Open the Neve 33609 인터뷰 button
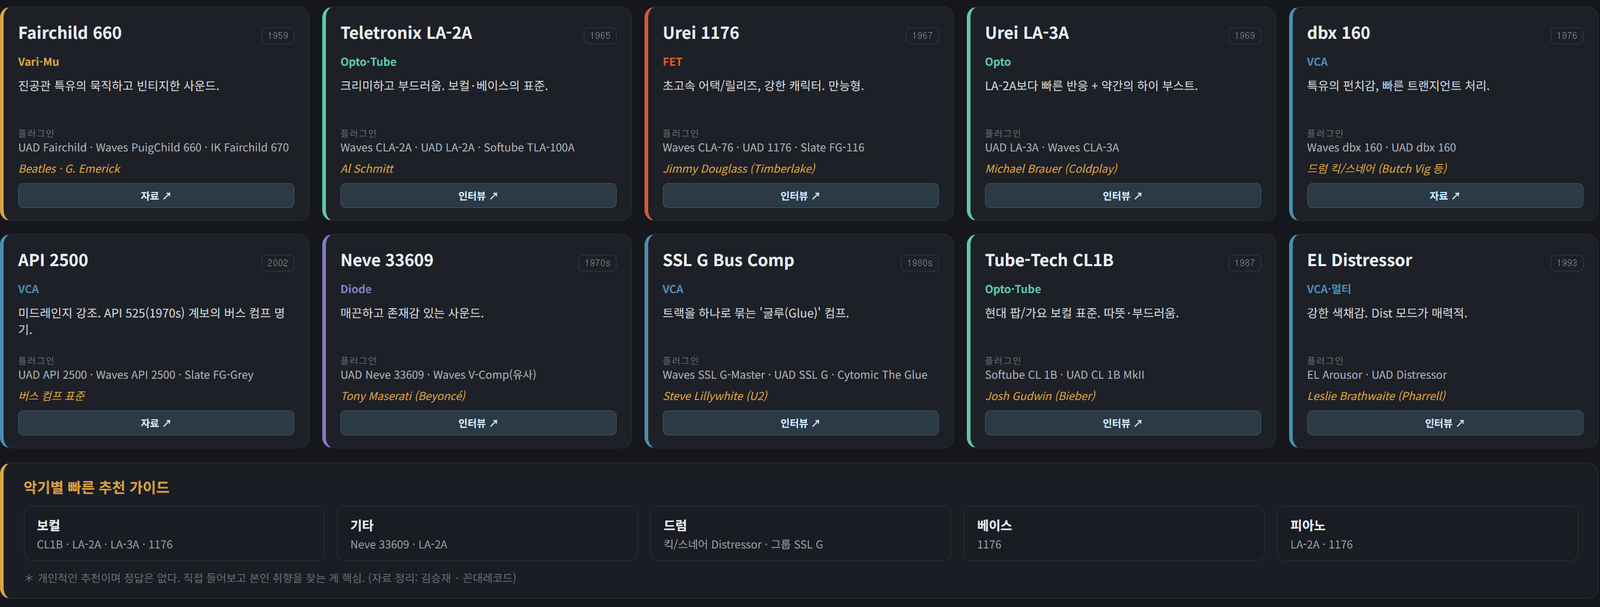 (478, 423)
